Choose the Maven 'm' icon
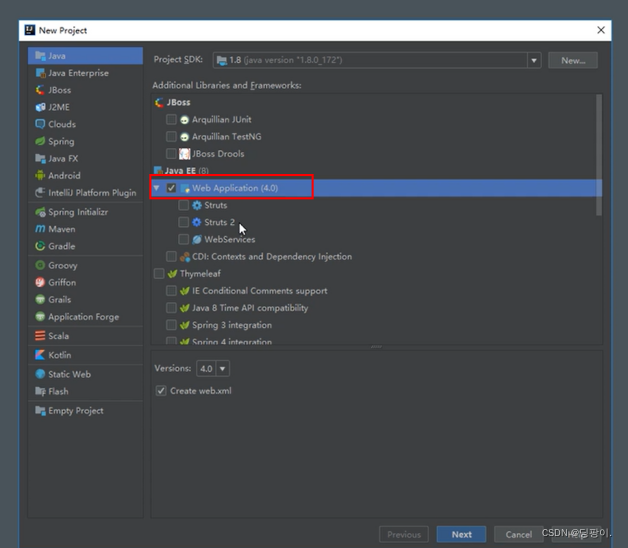The width and height of the screenshot is (628, 548). (x=40, y=229)
